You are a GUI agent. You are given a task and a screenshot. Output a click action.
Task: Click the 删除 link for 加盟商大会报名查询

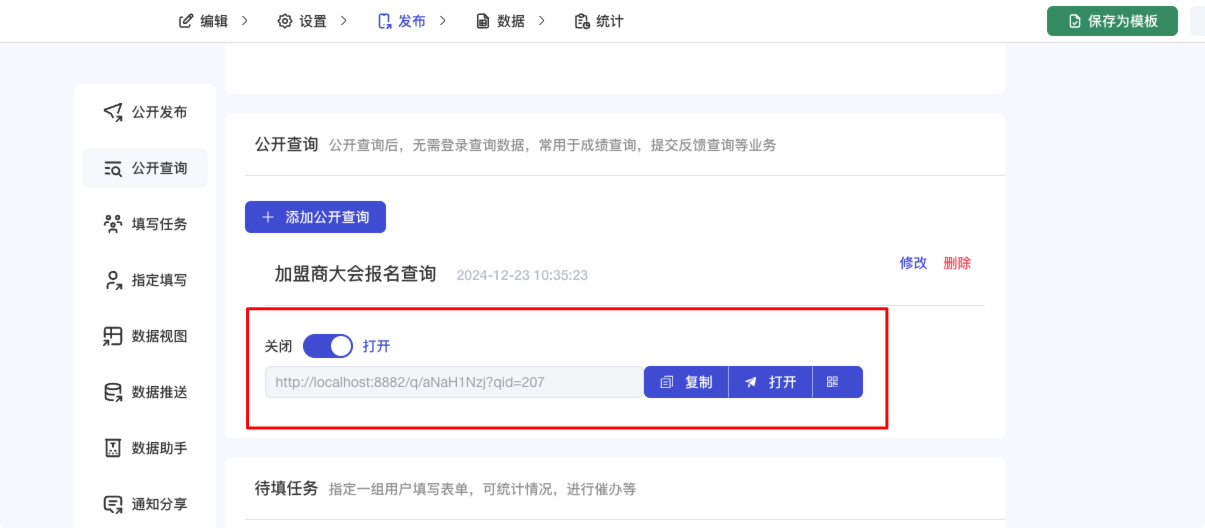pos(957,263)
